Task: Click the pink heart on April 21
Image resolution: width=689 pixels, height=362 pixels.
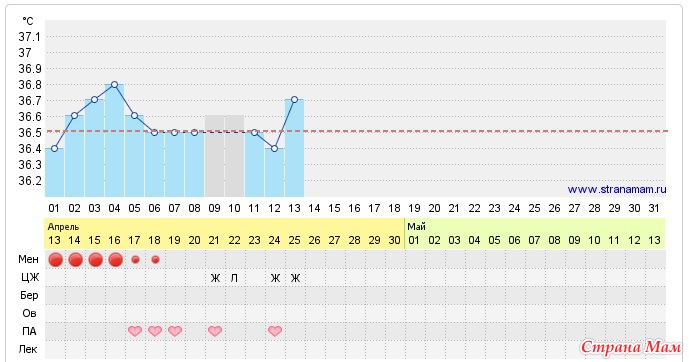Action: click(215, 331)
